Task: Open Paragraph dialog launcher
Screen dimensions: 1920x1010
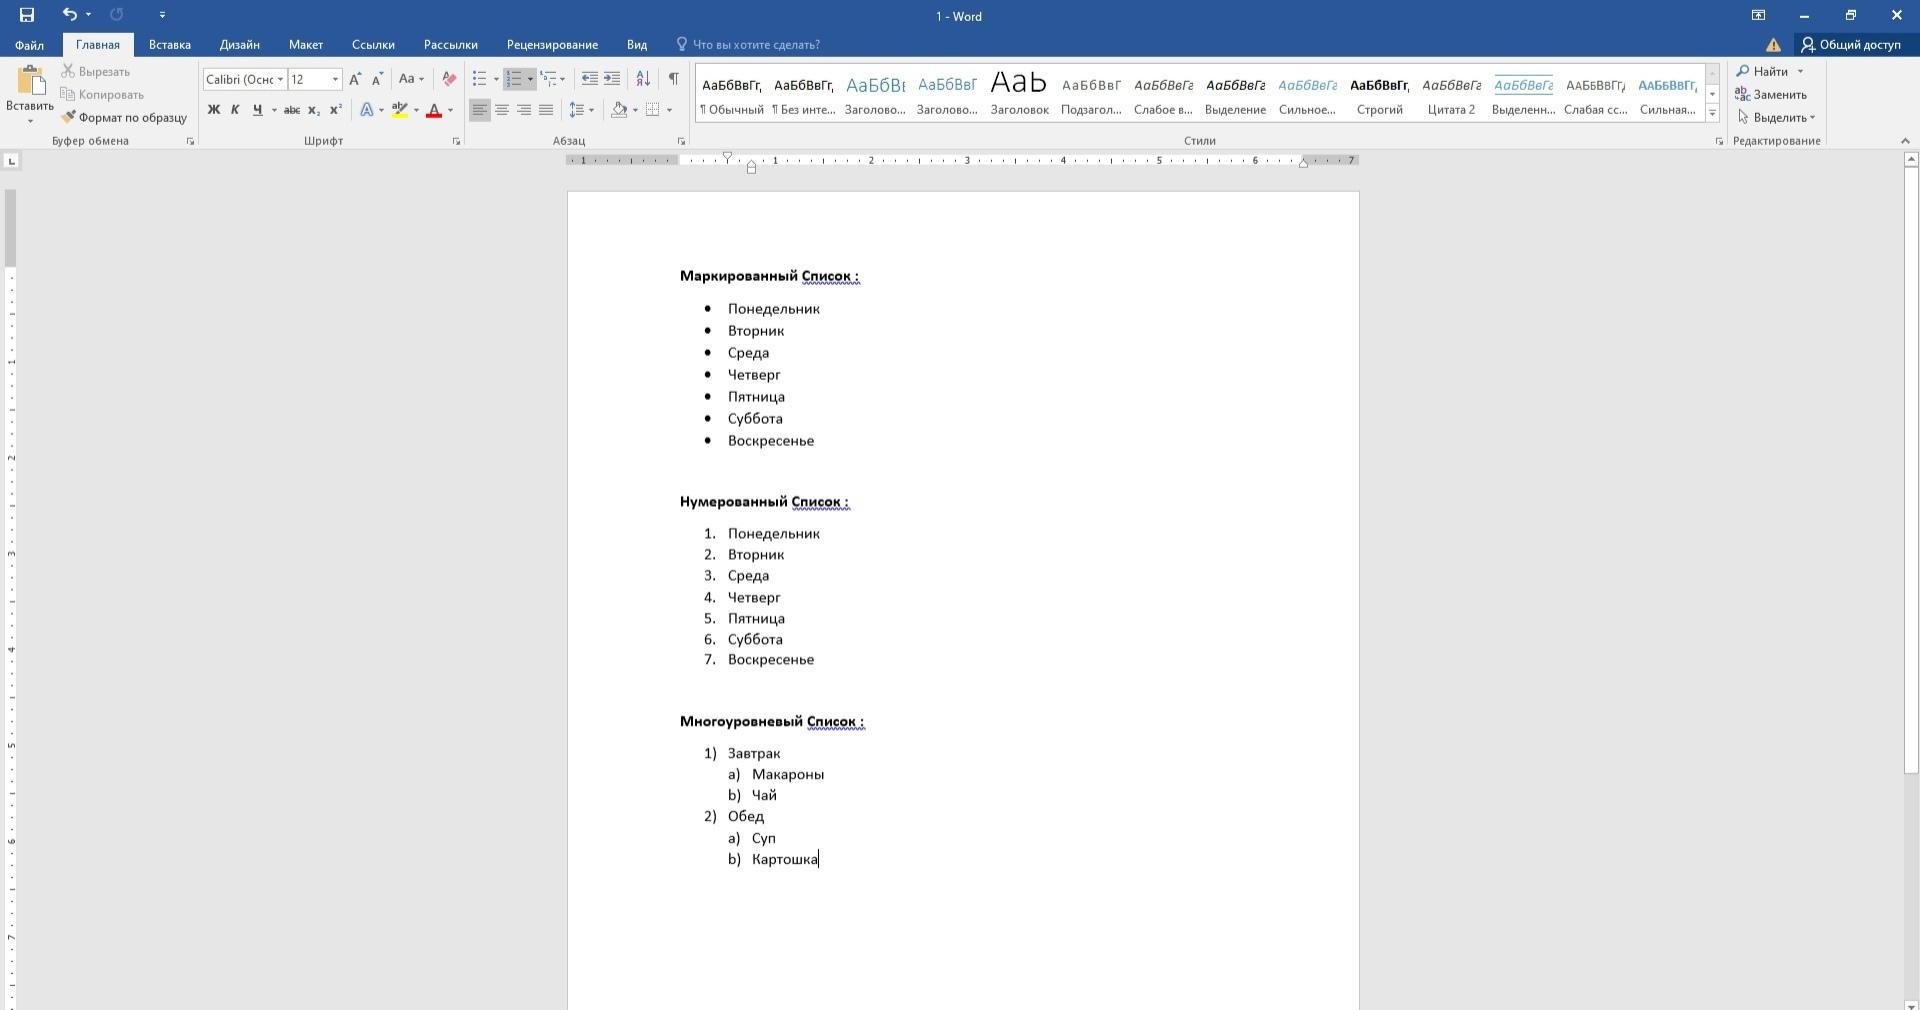Action: click(682, 141)
